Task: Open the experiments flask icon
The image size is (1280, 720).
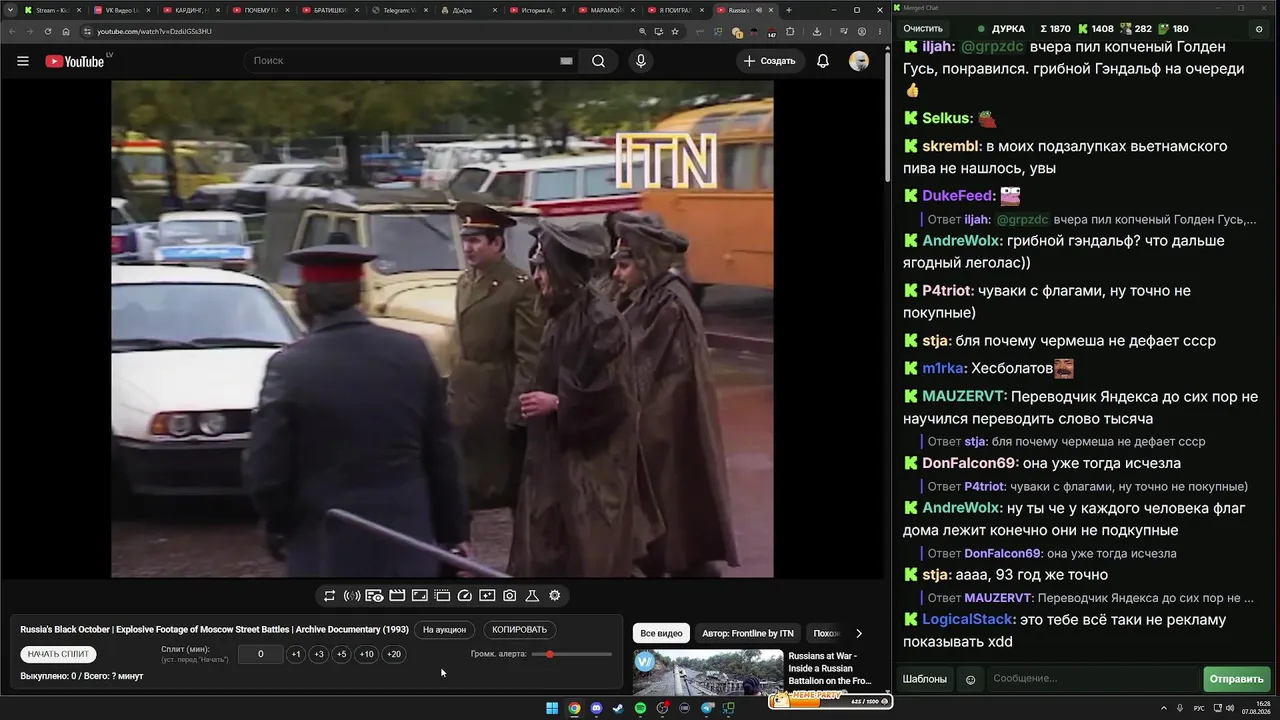Action: click(x=532, y=595)
